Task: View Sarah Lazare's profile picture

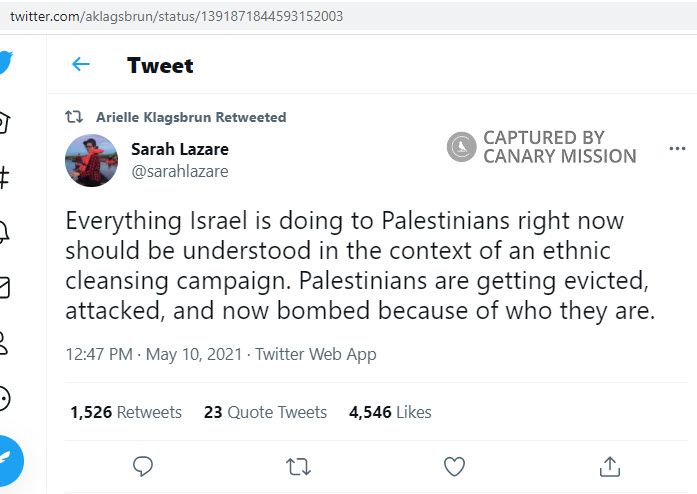Action: pos(92,160)
